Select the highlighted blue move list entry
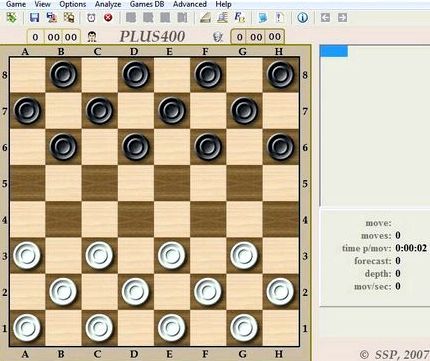The image size is (430, 361). [x=334, y=51]
